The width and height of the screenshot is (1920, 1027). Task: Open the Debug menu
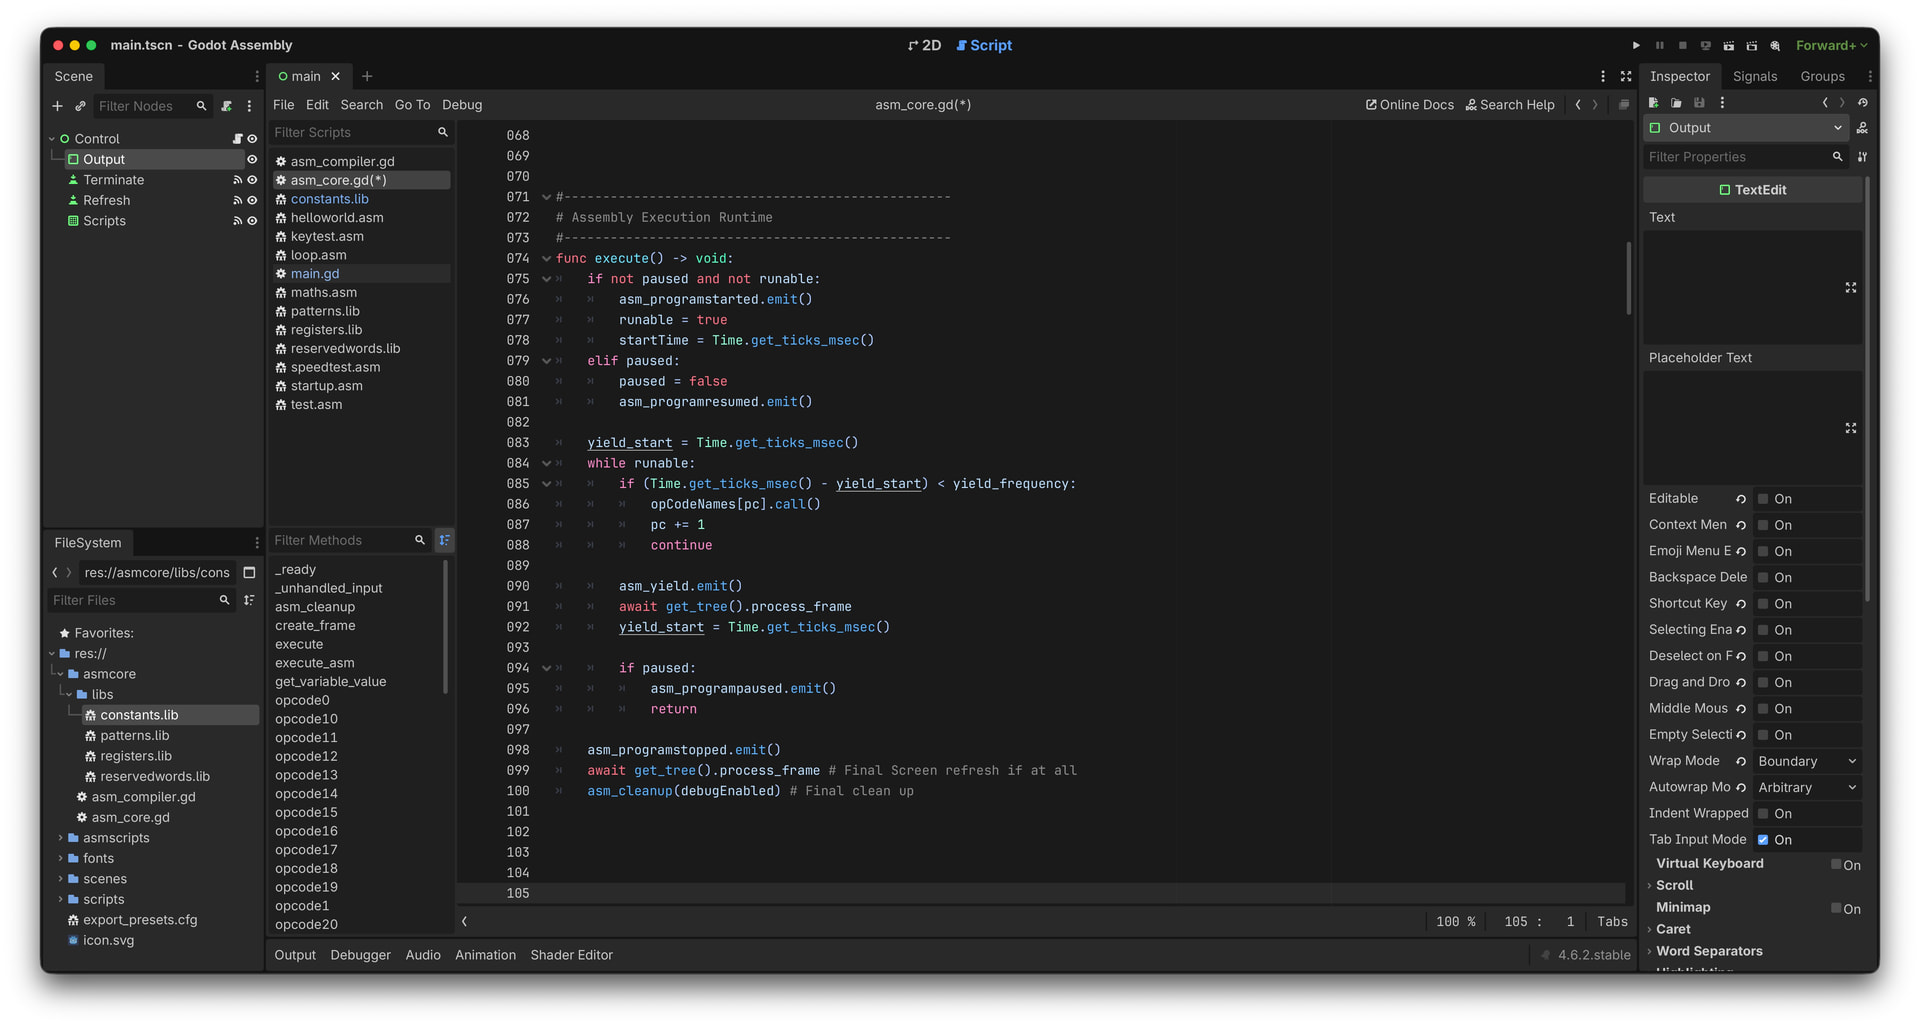pos(461,105)
